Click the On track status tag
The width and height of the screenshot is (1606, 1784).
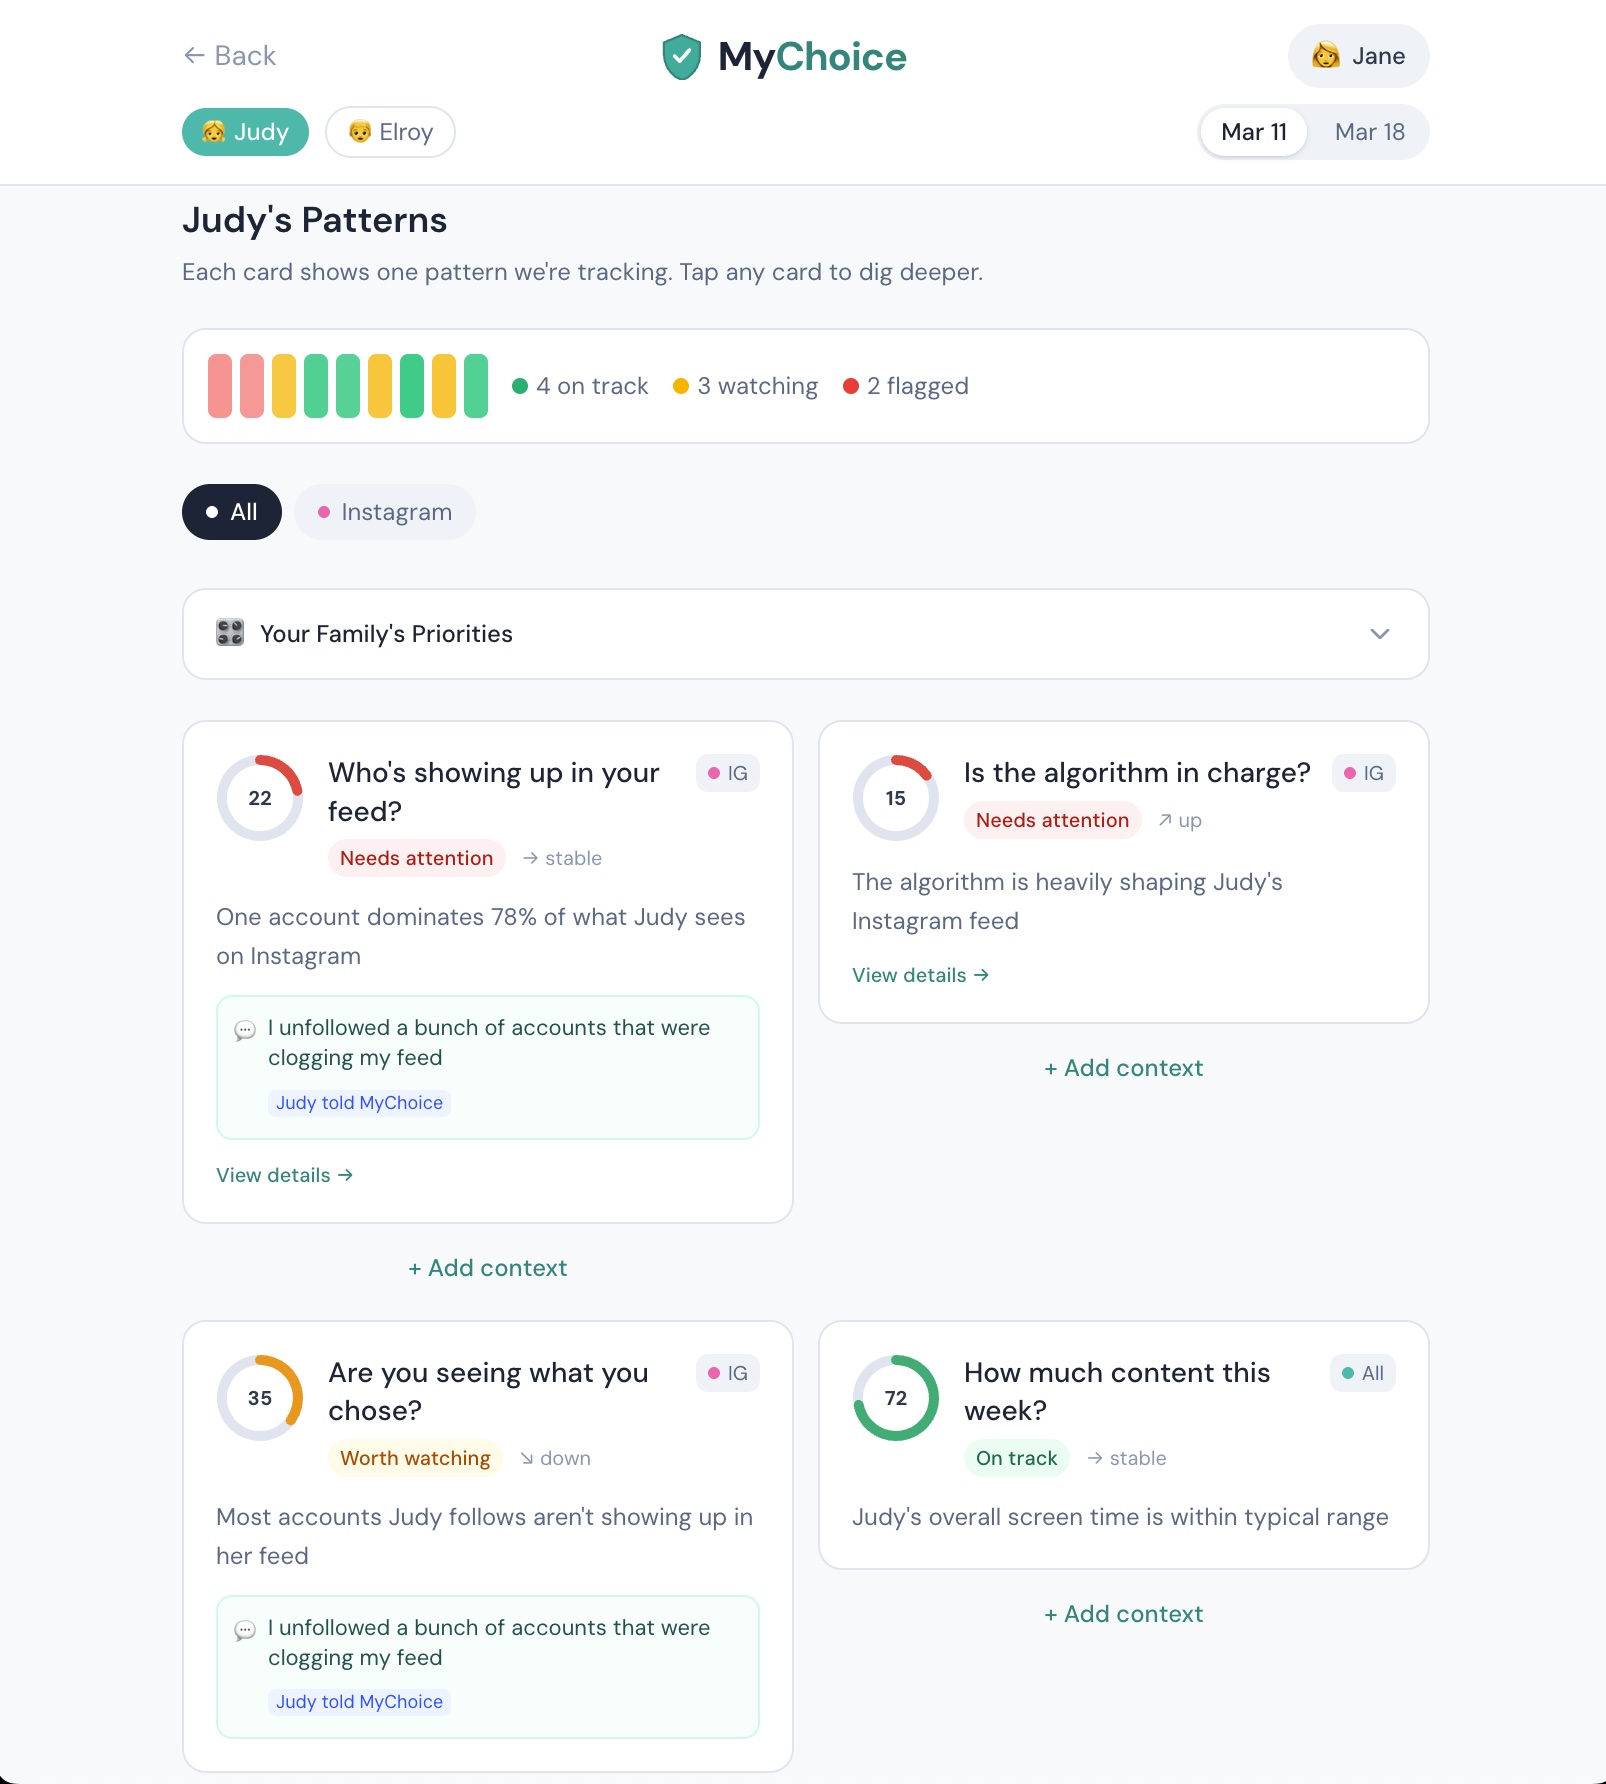pos(1016,1458)
